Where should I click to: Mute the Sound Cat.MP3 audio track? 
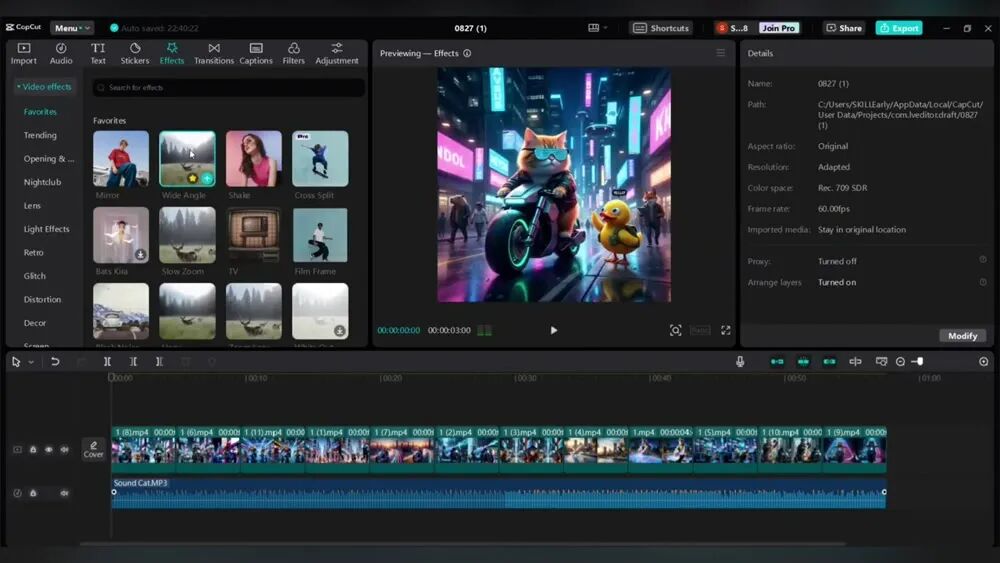pos(64,493)
